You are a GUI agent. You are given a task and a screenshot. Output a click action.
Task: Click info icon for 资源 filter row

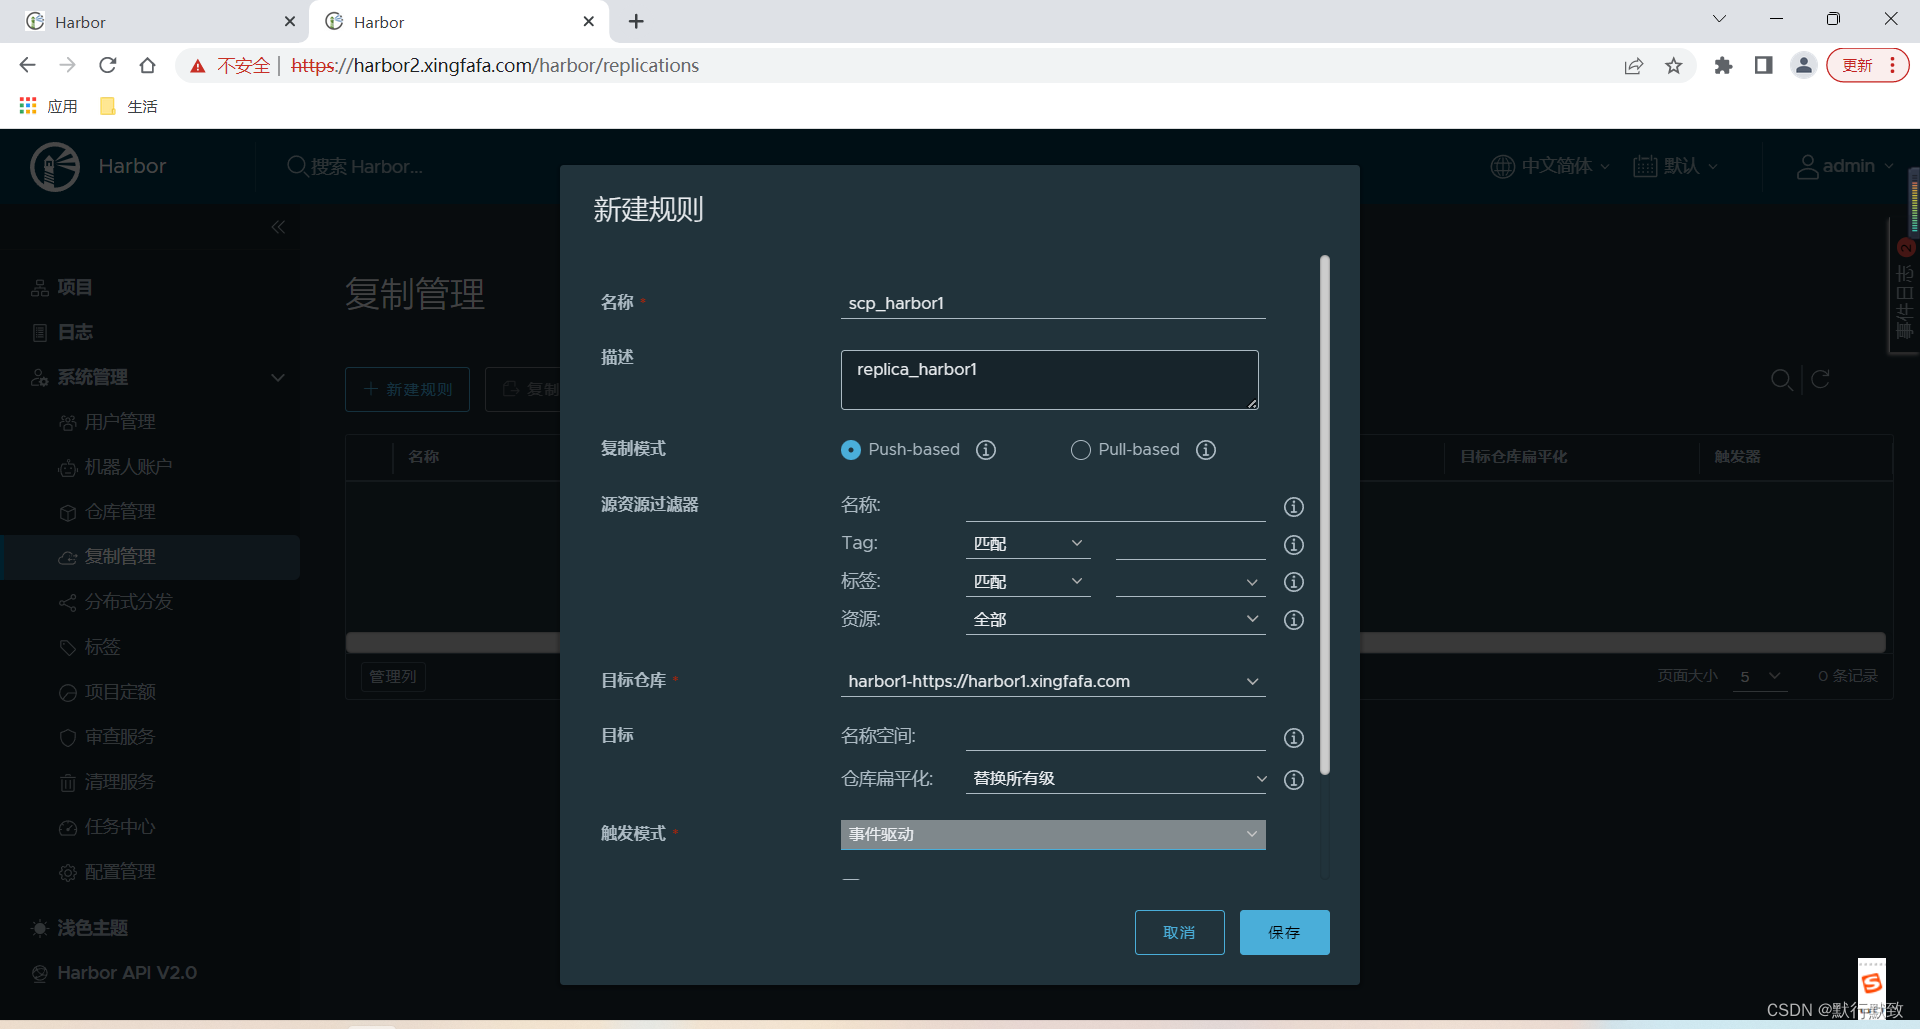pos(1294,620)
